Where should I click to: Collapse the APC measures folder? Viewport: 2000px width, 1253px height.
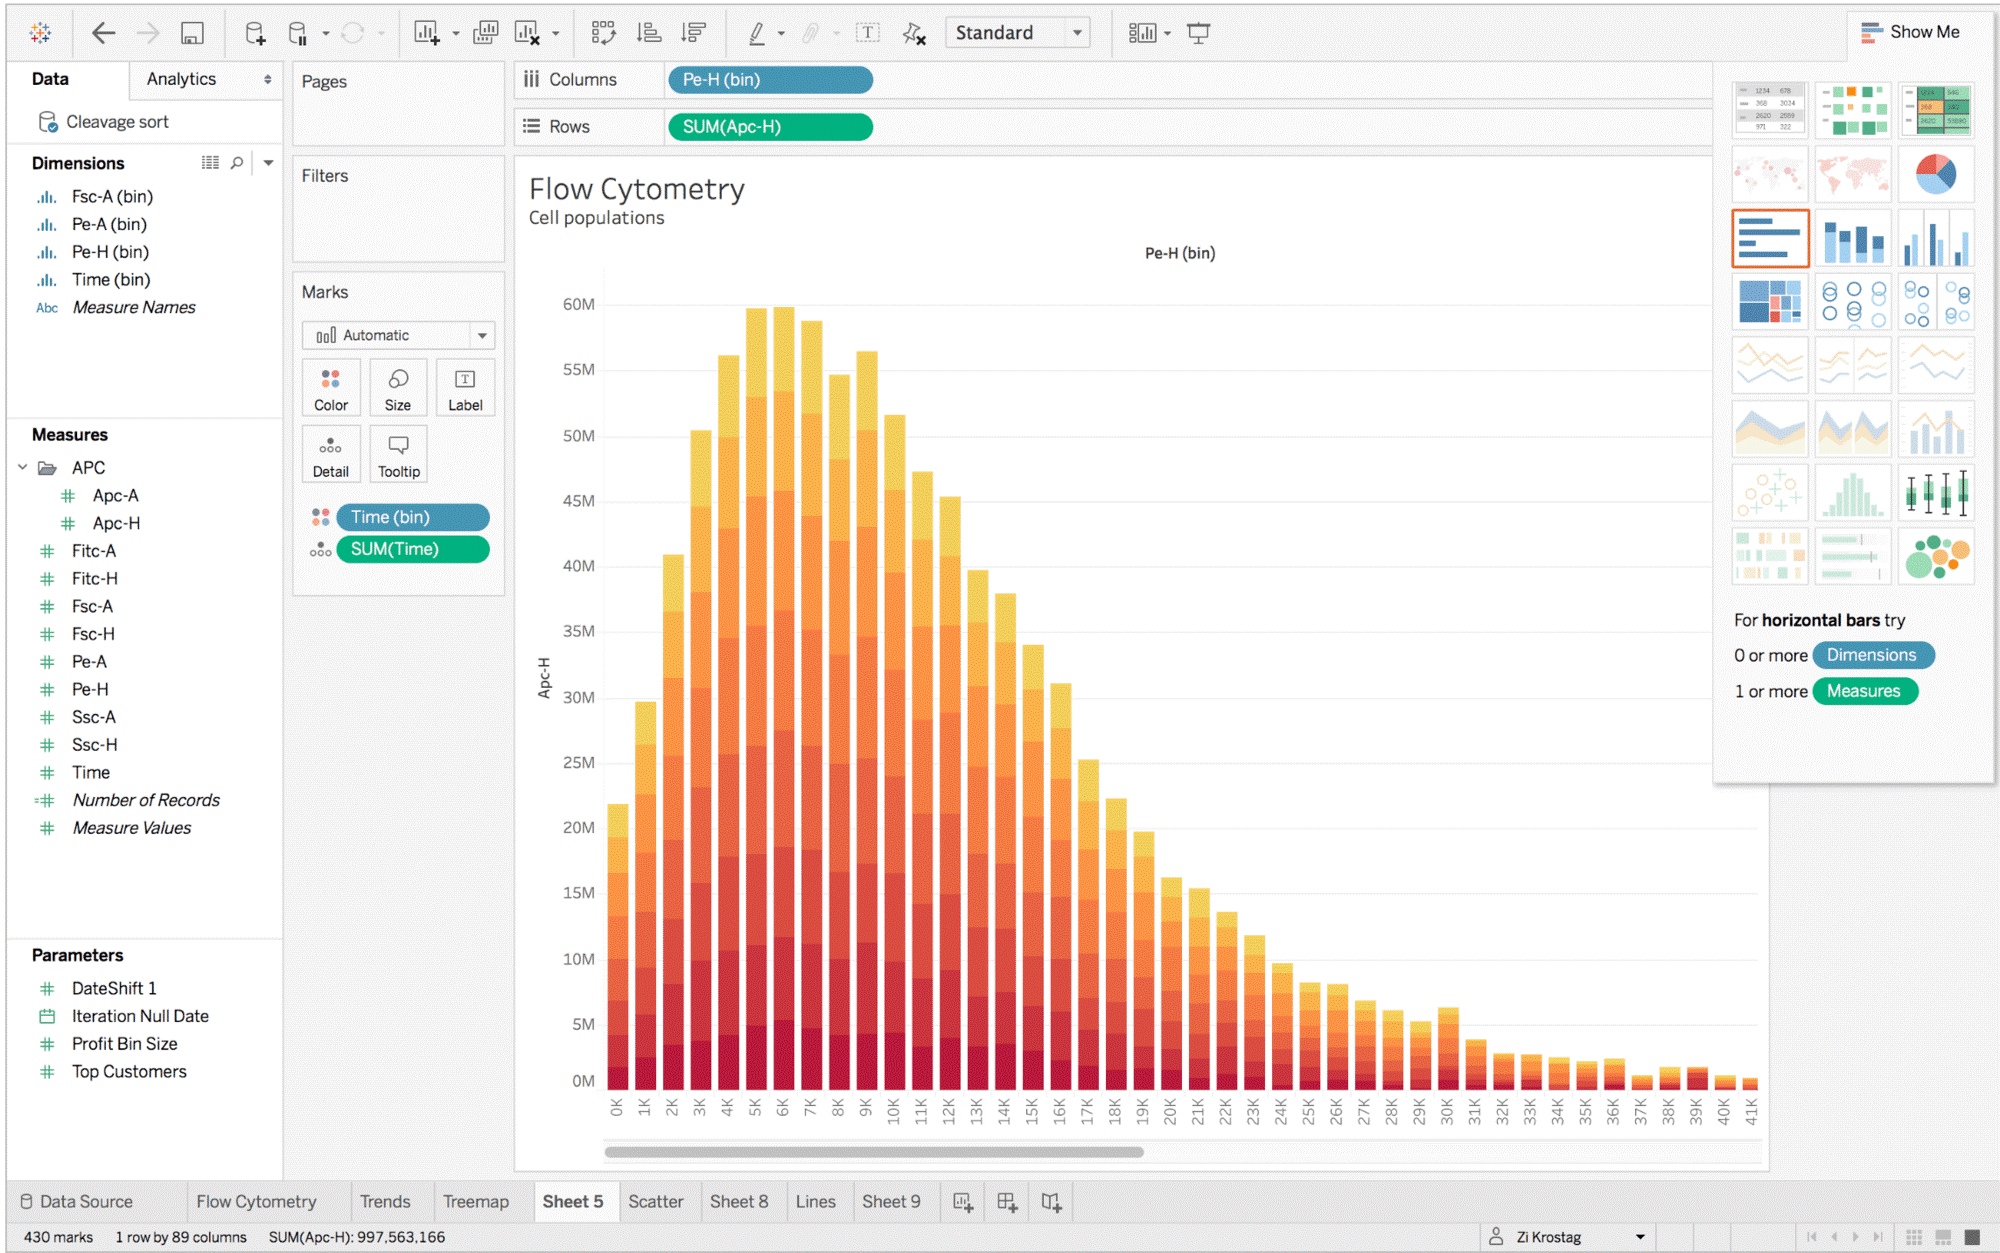[x=23, y=467]
